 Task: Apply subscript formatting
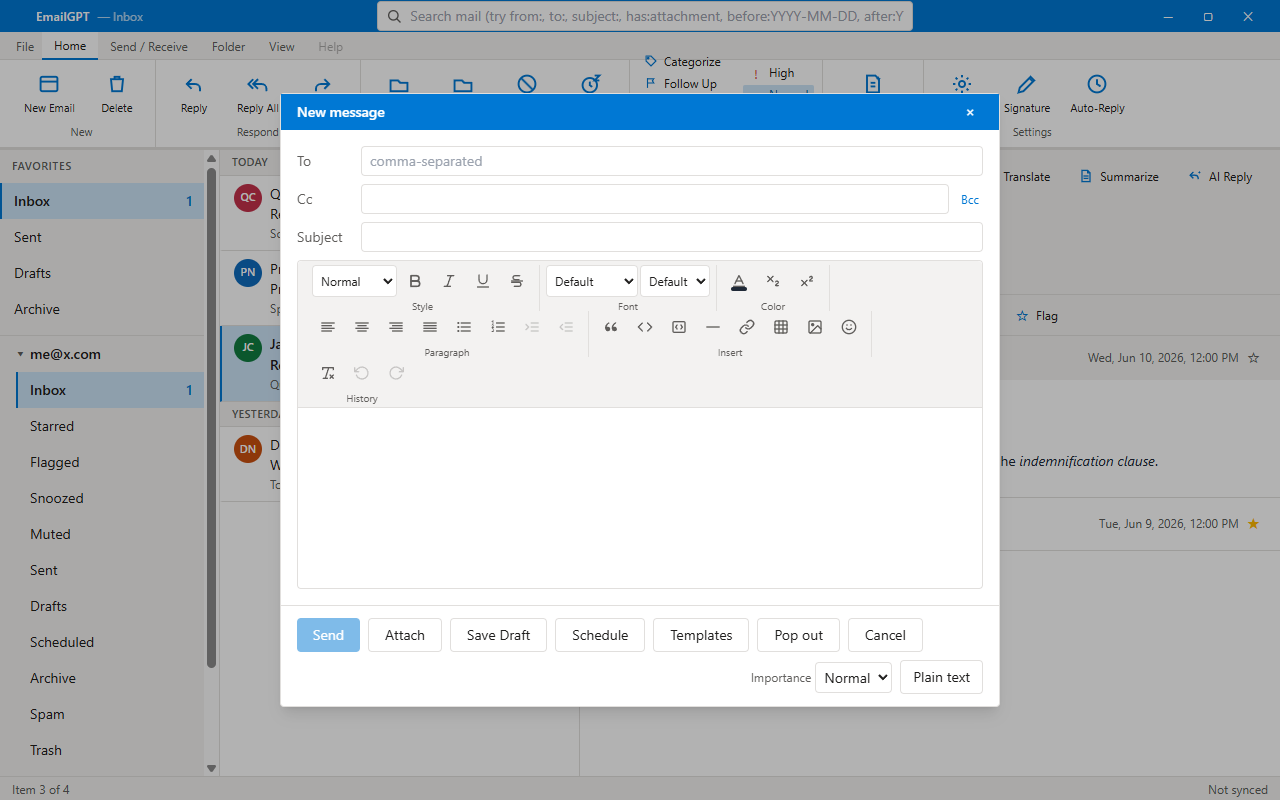[773, 281]
